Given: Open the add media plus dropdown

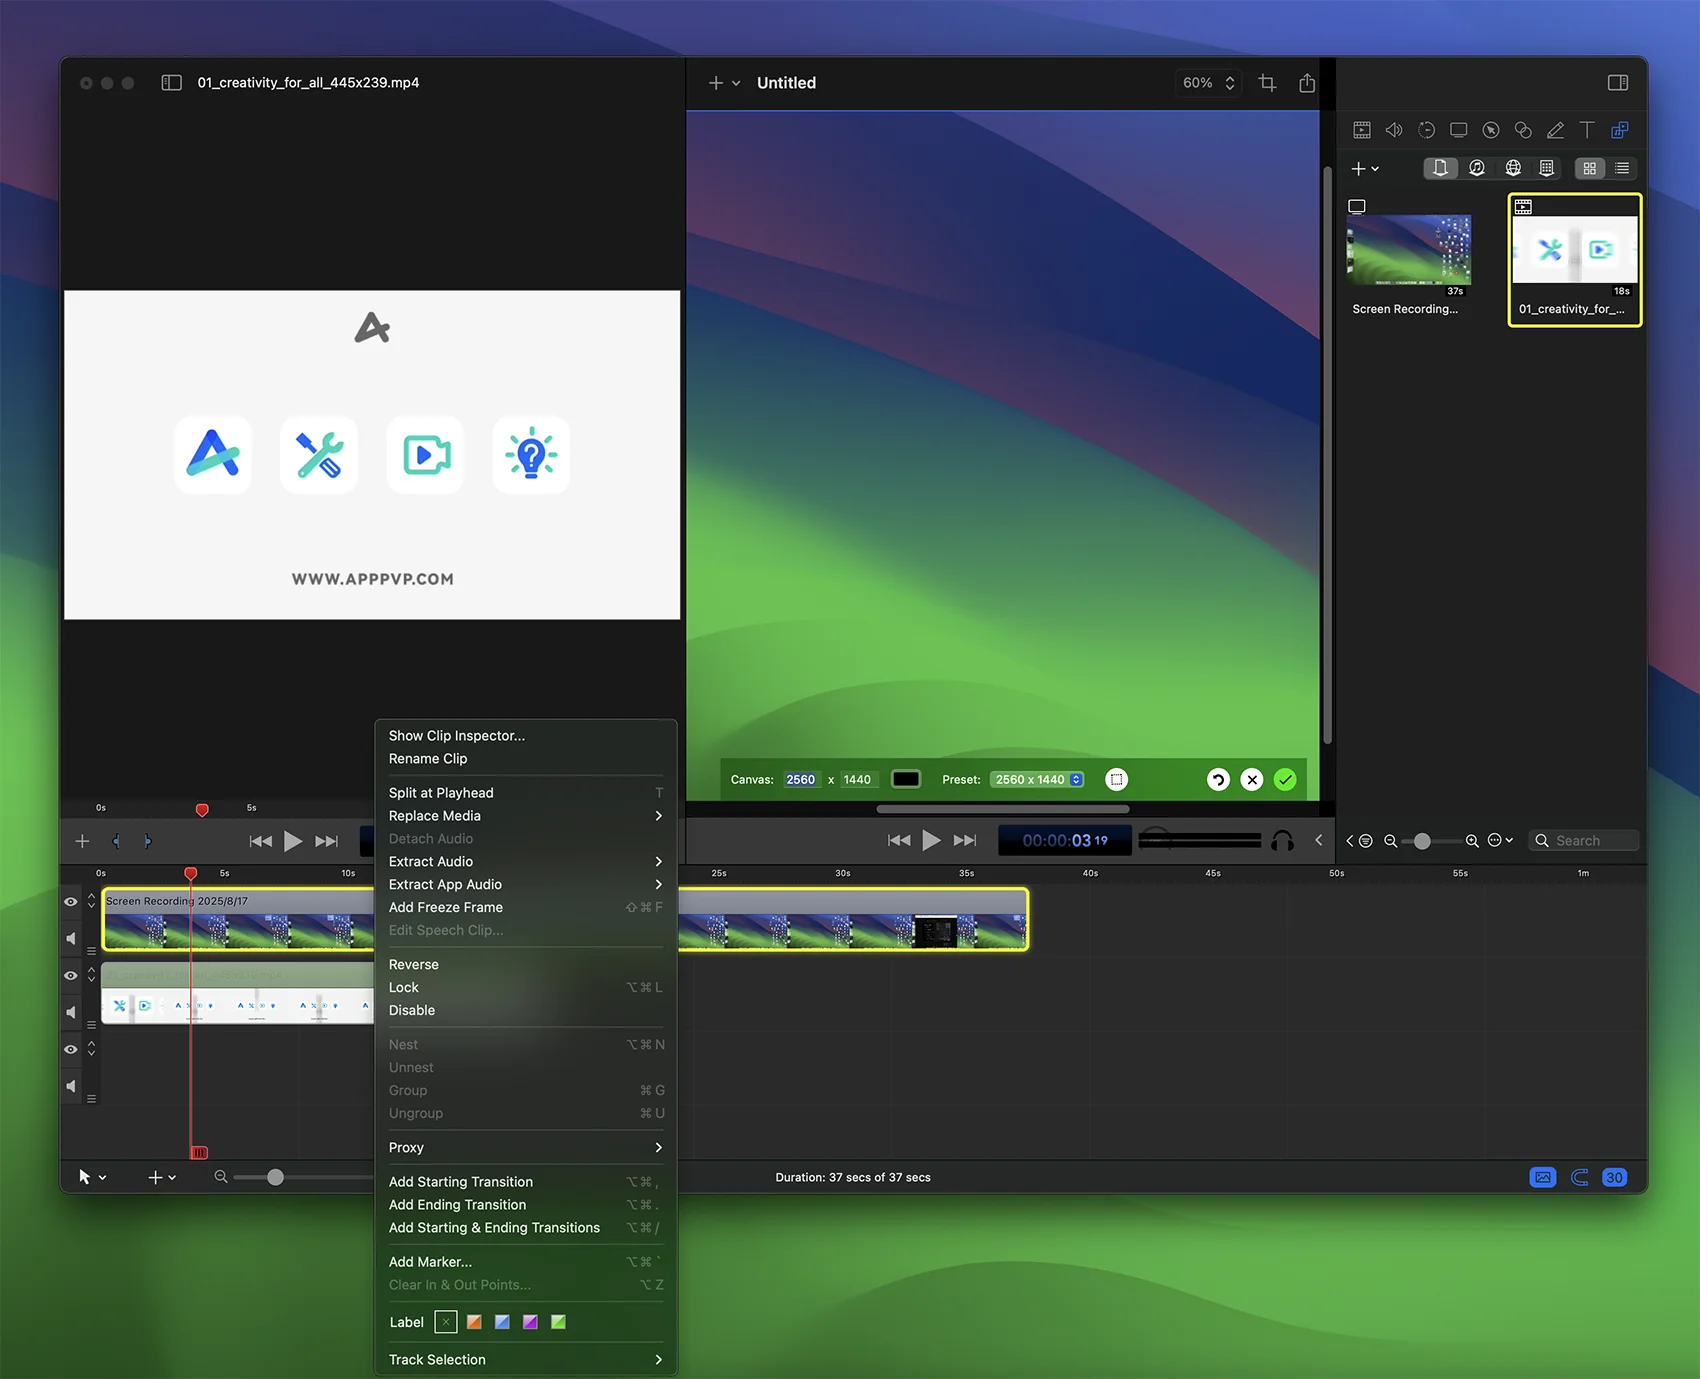Looking at the screenshot, I should 1365,169.
